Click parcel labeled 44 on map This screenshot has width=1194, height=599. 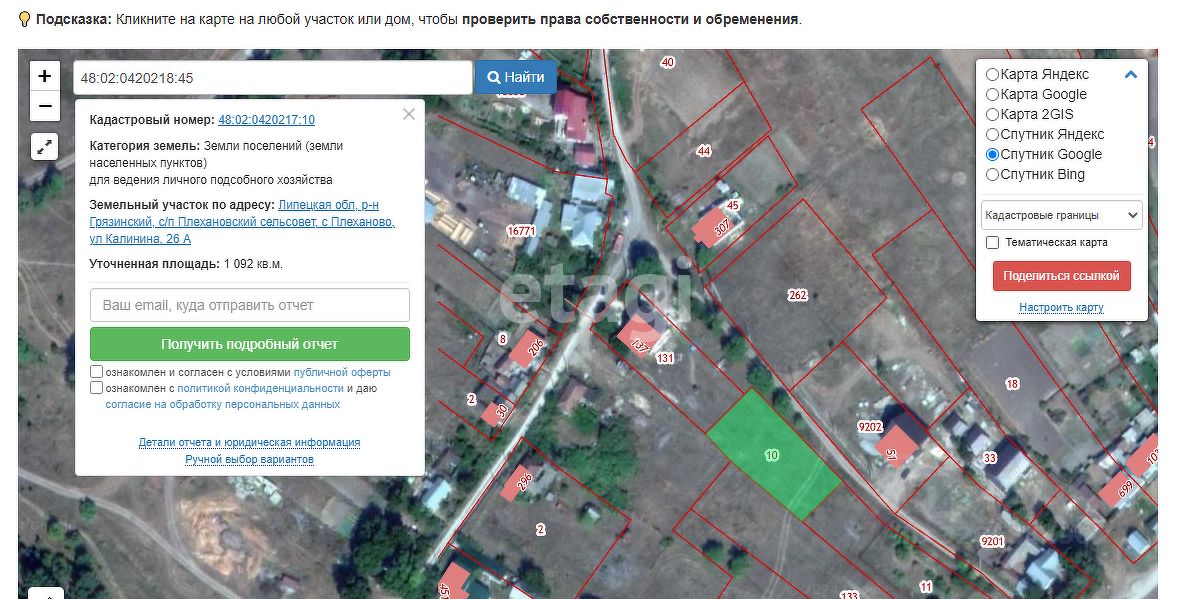click(x=704, y=151)
